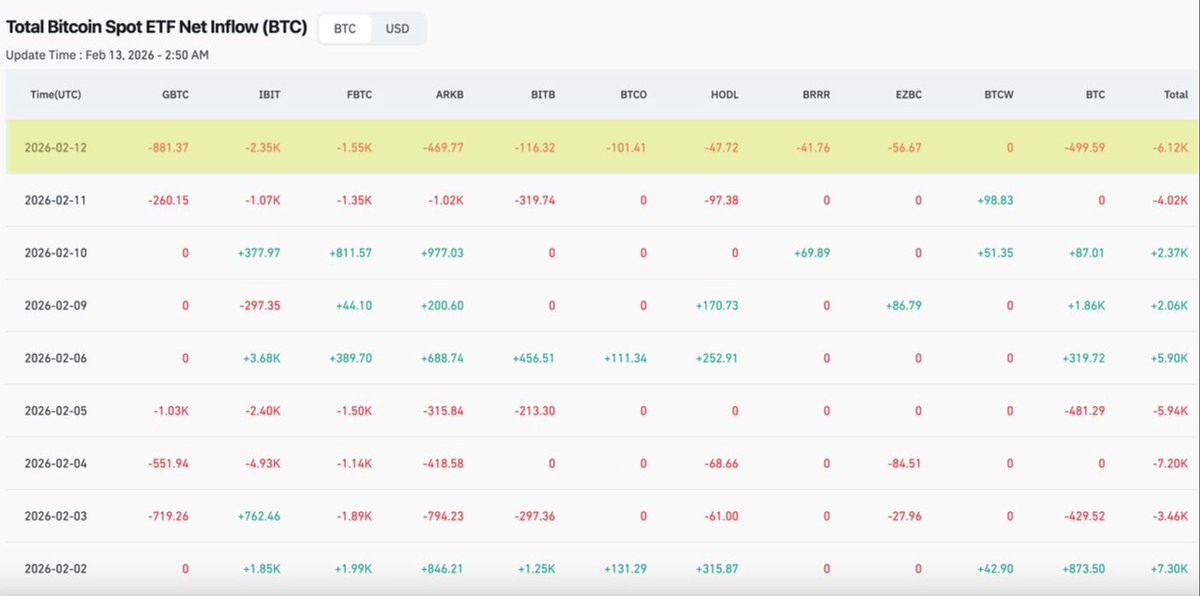
Task: Select the 2026-02-12 date row
Action: pyautogui.click(x=600, y=147)
